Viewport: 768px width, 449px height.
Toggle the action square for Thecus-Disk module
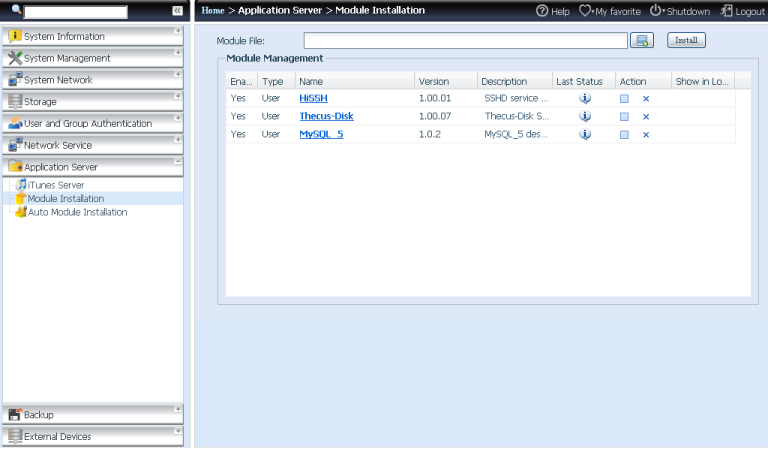[x=624, y=117]
